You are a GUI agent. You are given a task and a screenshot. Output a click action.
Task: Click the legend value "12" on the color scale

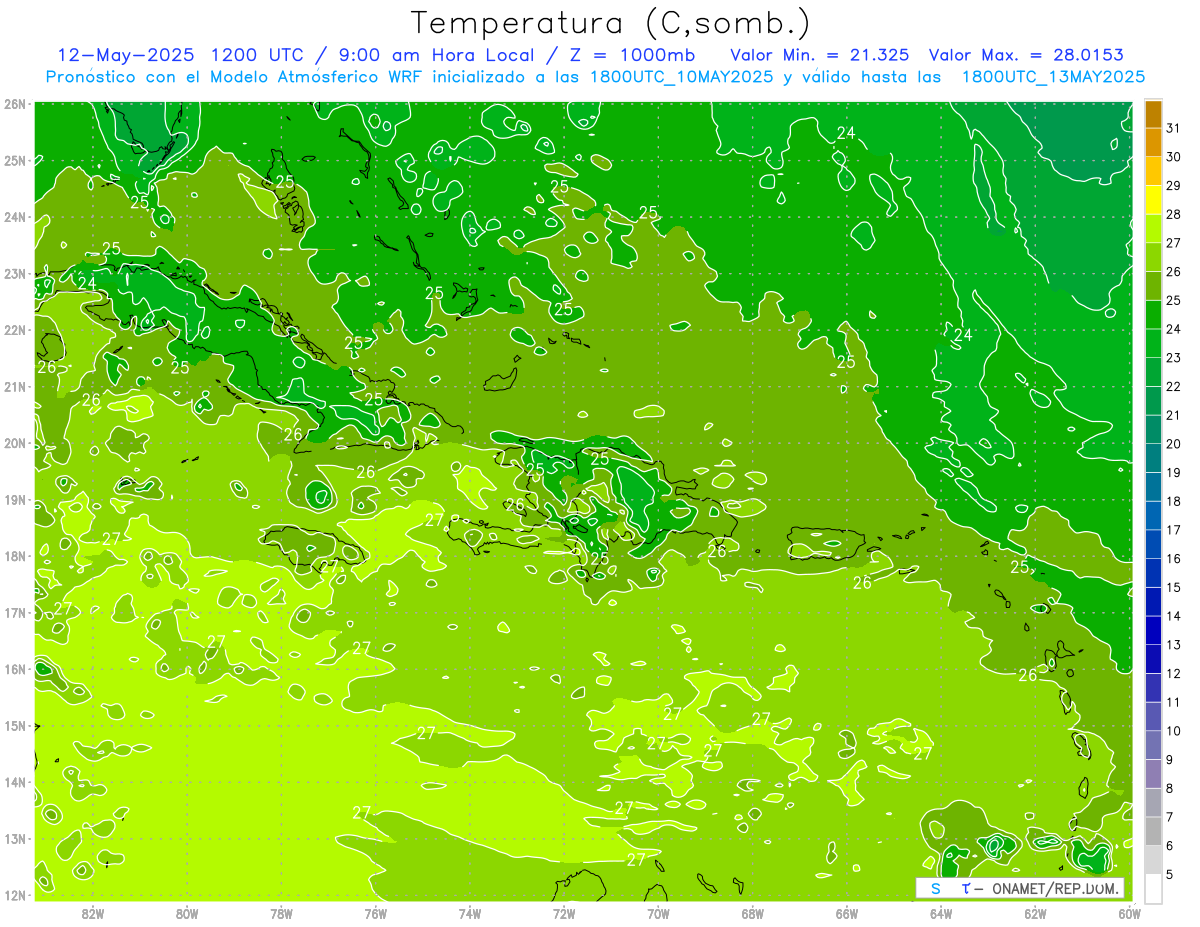point(1173,673)
